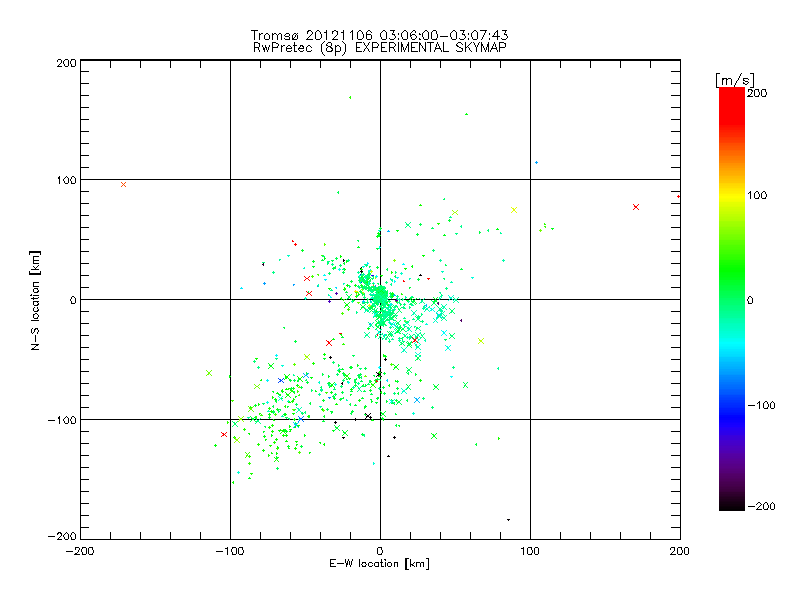Viewport: 800px width, 600px height.
Task: Click the orange X marker near top-left edge
Action: click(x=123, y=185)
